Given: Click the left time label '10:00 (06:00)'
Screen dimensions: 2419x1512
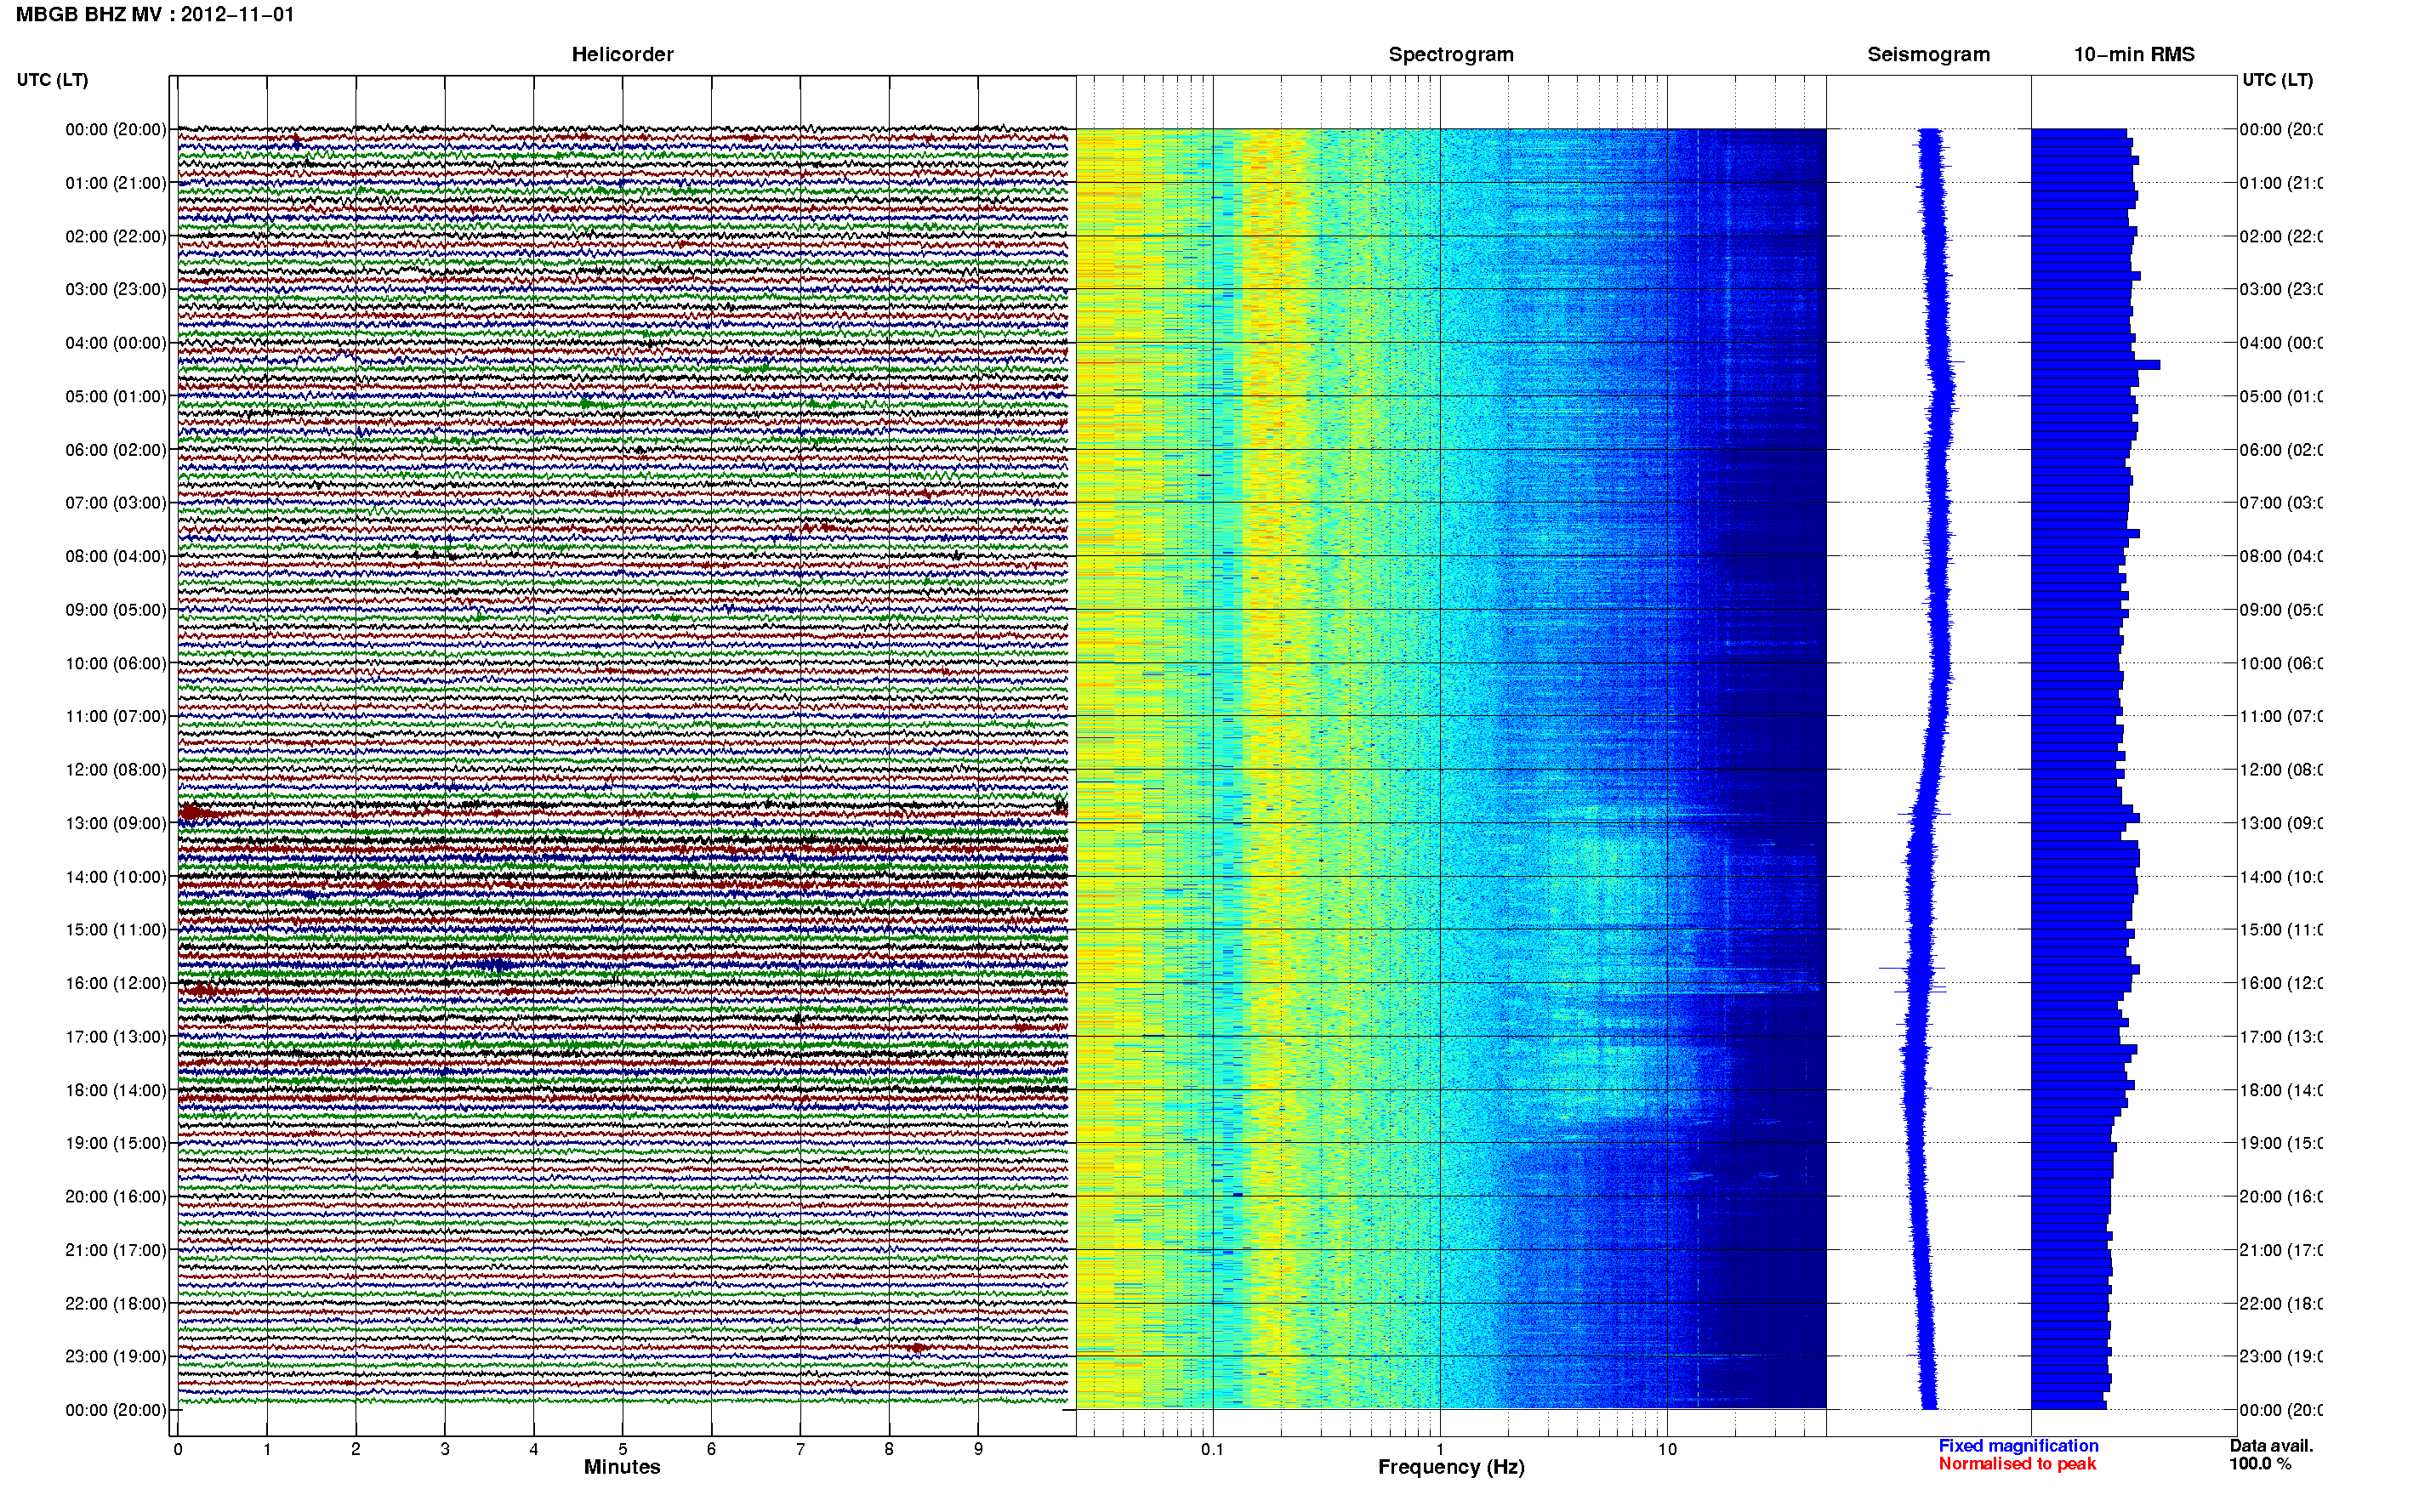Looking at the screenshot, I should click(x=116, y=663).
